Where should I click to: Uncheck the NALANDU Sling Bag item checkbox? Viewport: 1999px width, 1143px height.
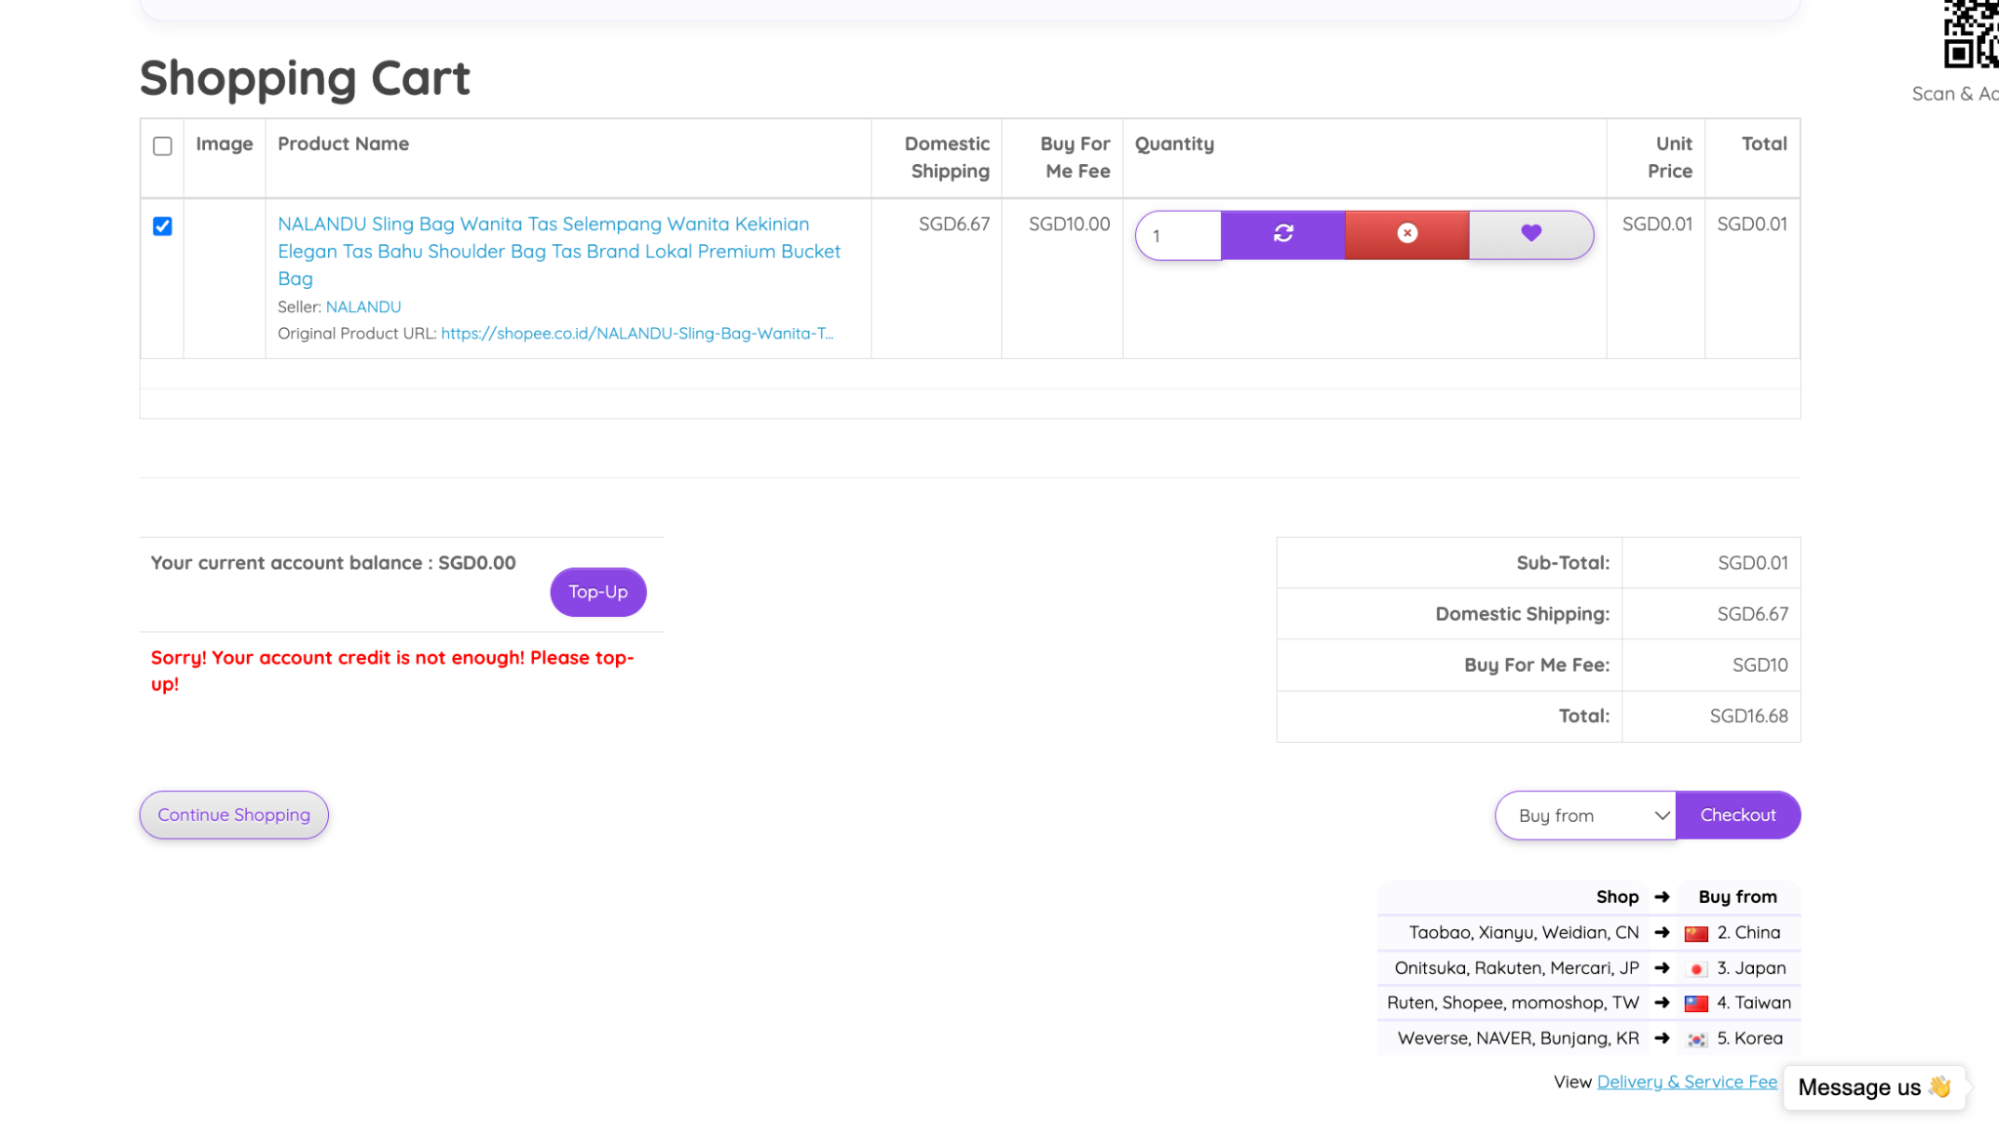[x=162, y=226]
